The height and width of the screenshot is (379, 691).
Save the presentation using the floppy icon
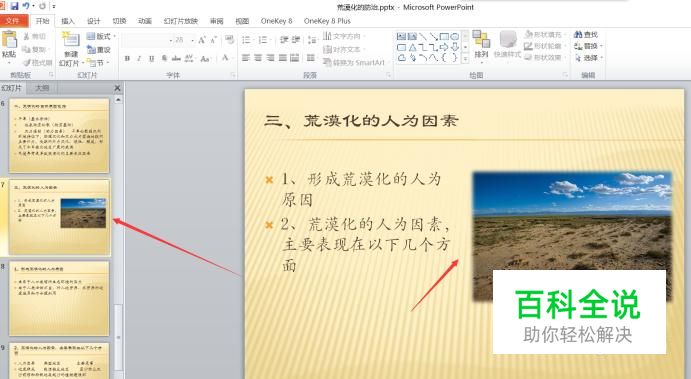pos(15,6)
